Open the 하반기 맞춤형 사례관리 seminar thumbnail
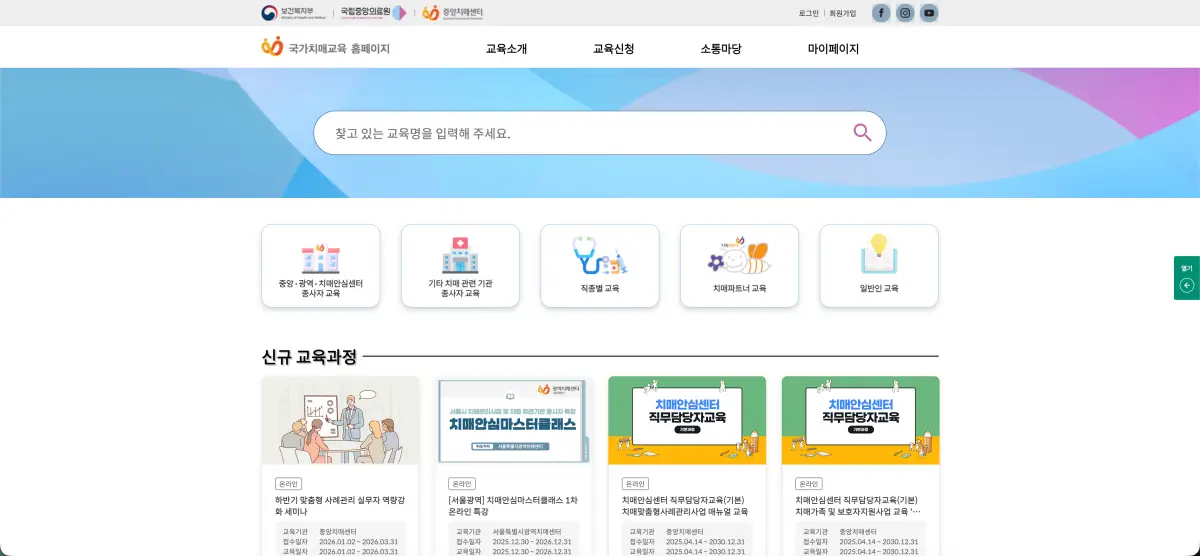Image resolution: width=1200 pixels, height=556 pixels. [x=340, y=420]
